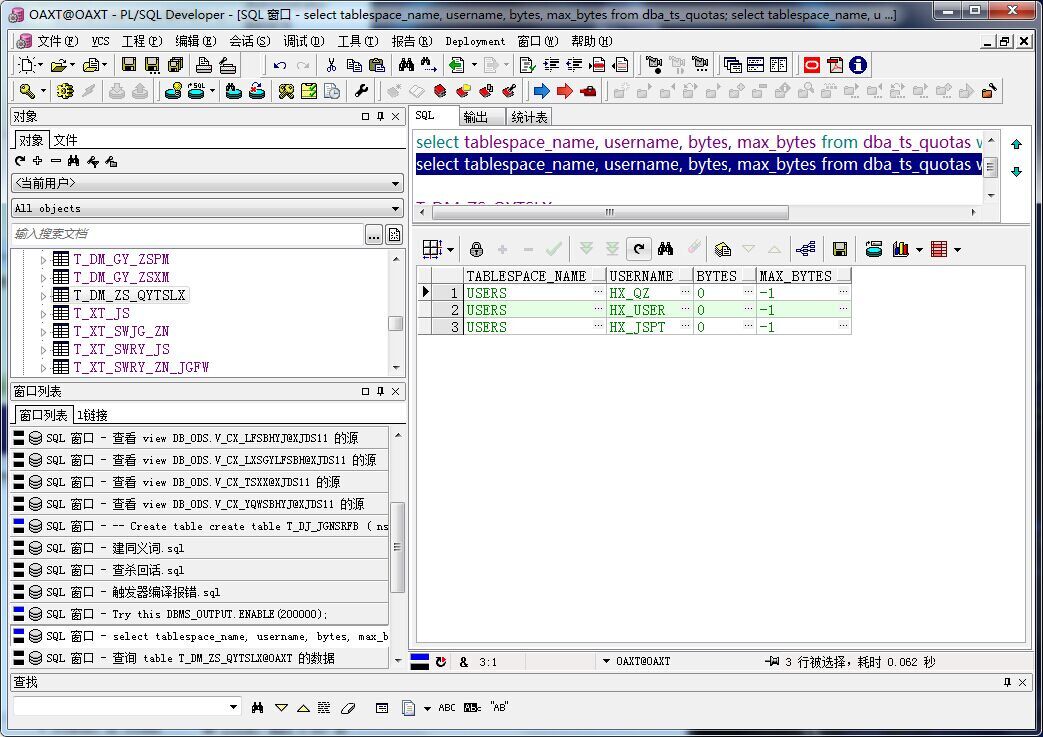Click the lock icon to edit results
The image size is (1043, 737).
coord(476,249)
